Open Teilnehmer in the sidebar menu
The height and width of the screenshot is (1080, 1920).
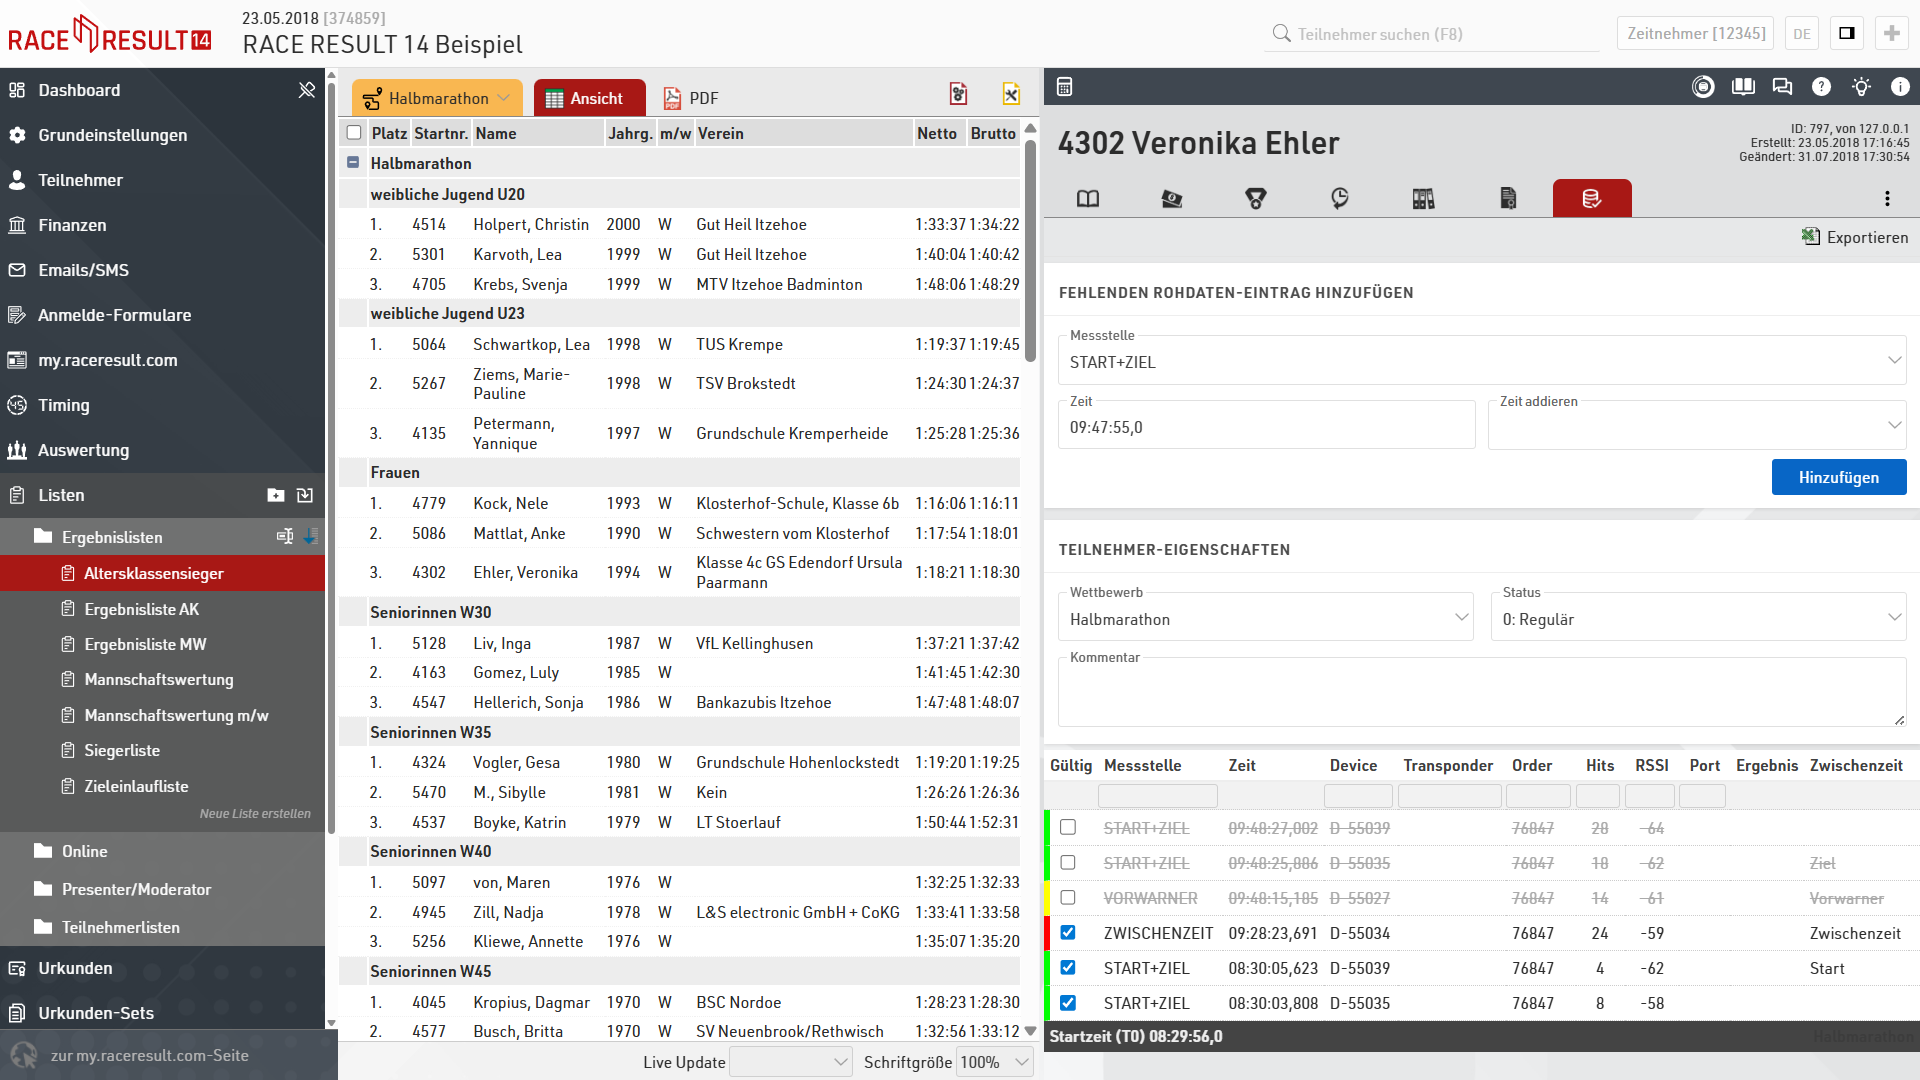80,180
